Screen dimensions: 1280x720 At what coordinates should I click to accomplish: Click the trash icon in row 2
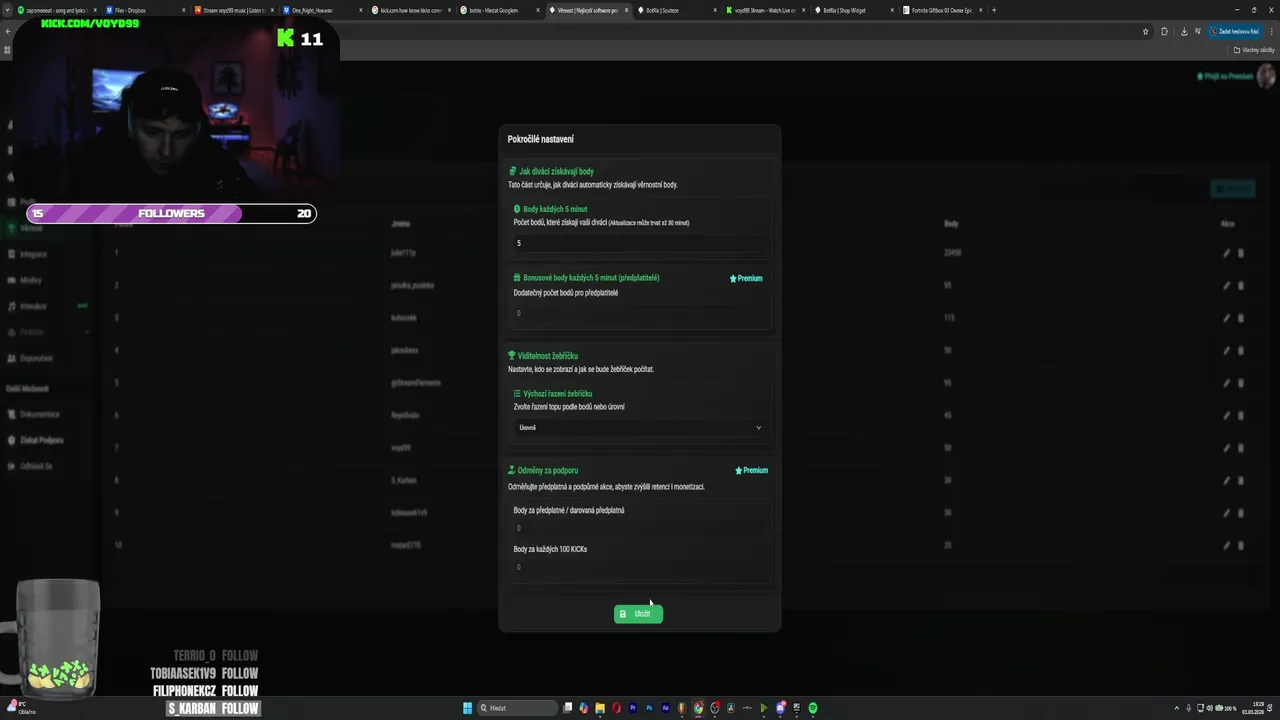(x=1241, y=285)
